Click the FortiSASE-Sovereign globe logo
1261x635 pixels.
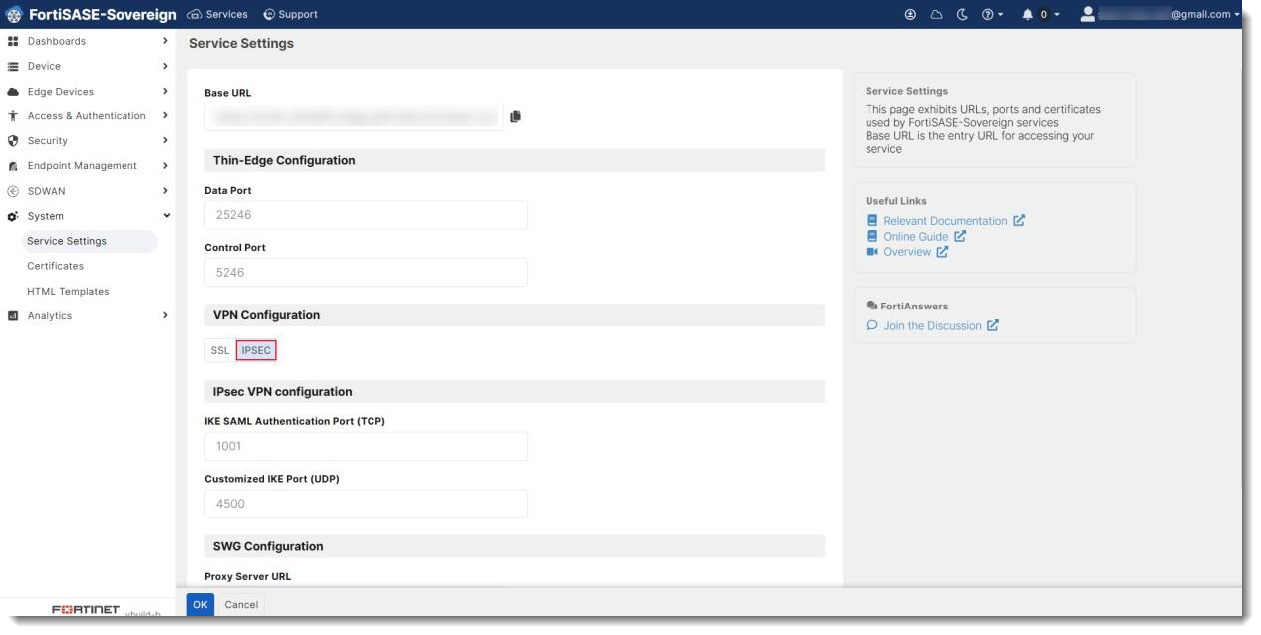pos(13,14)
